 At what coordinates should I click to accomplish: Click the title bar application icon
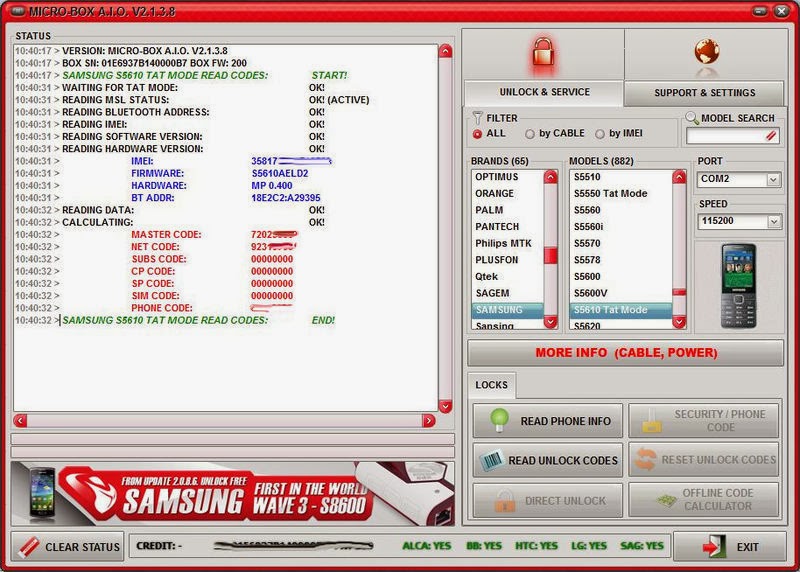tap(17, 11)
